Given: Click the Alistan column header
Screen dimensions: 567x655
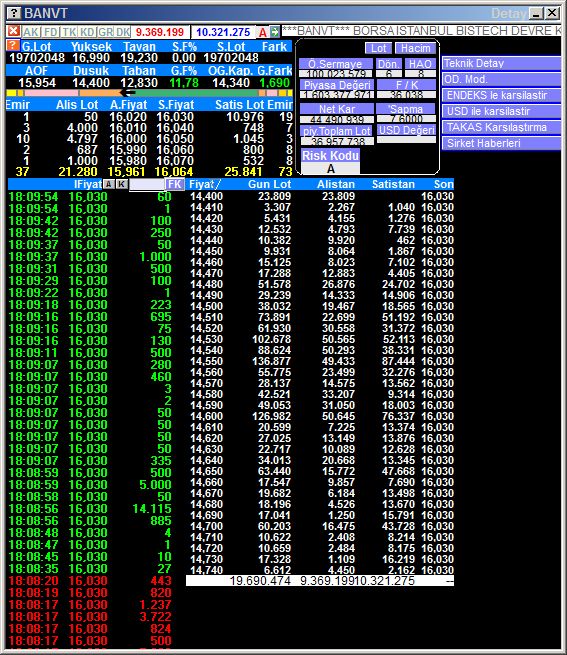Looking at the screenshot, I should point(336,184).
